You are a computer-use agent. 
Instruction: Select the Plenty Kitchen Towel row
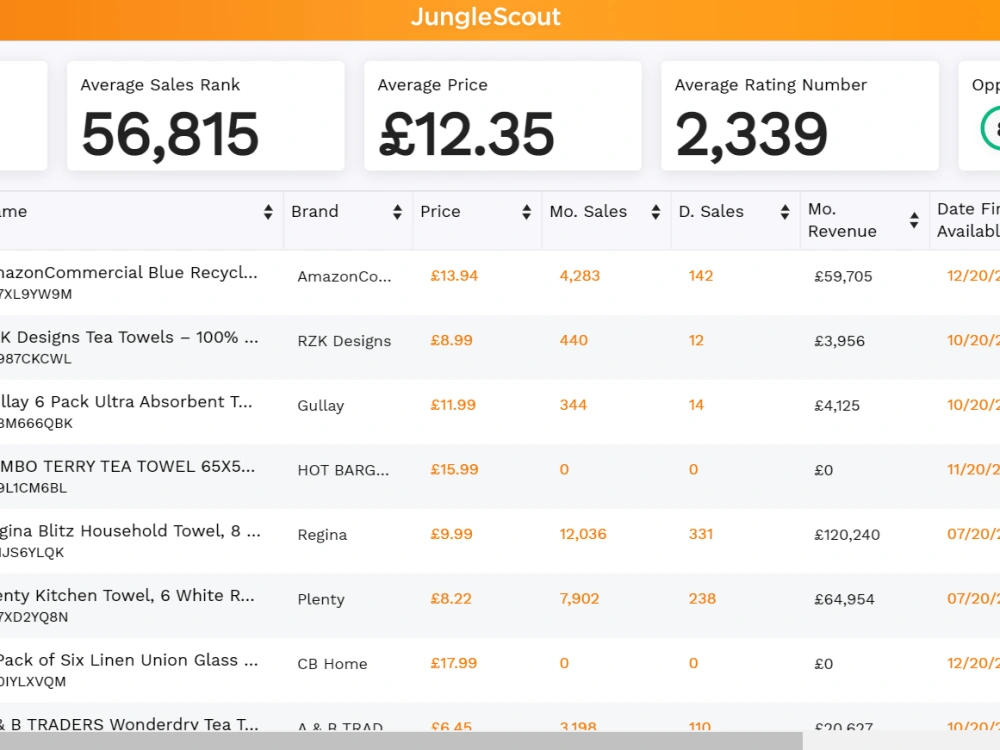pos(500,605)
